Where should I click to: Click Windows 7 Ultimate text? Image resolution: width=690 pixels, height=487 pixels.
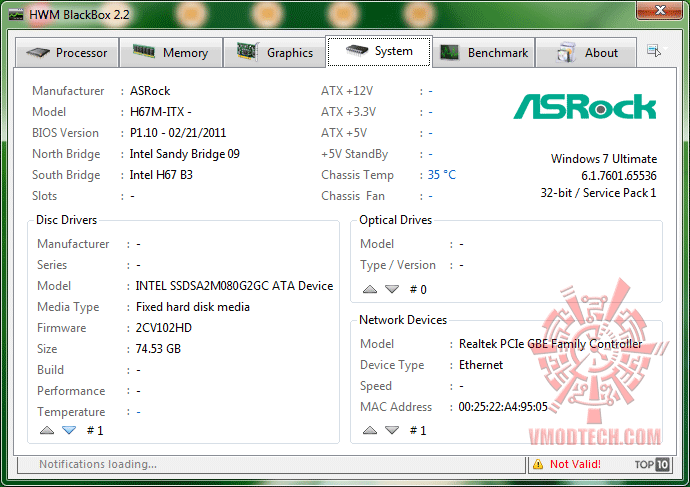point(604,159)
